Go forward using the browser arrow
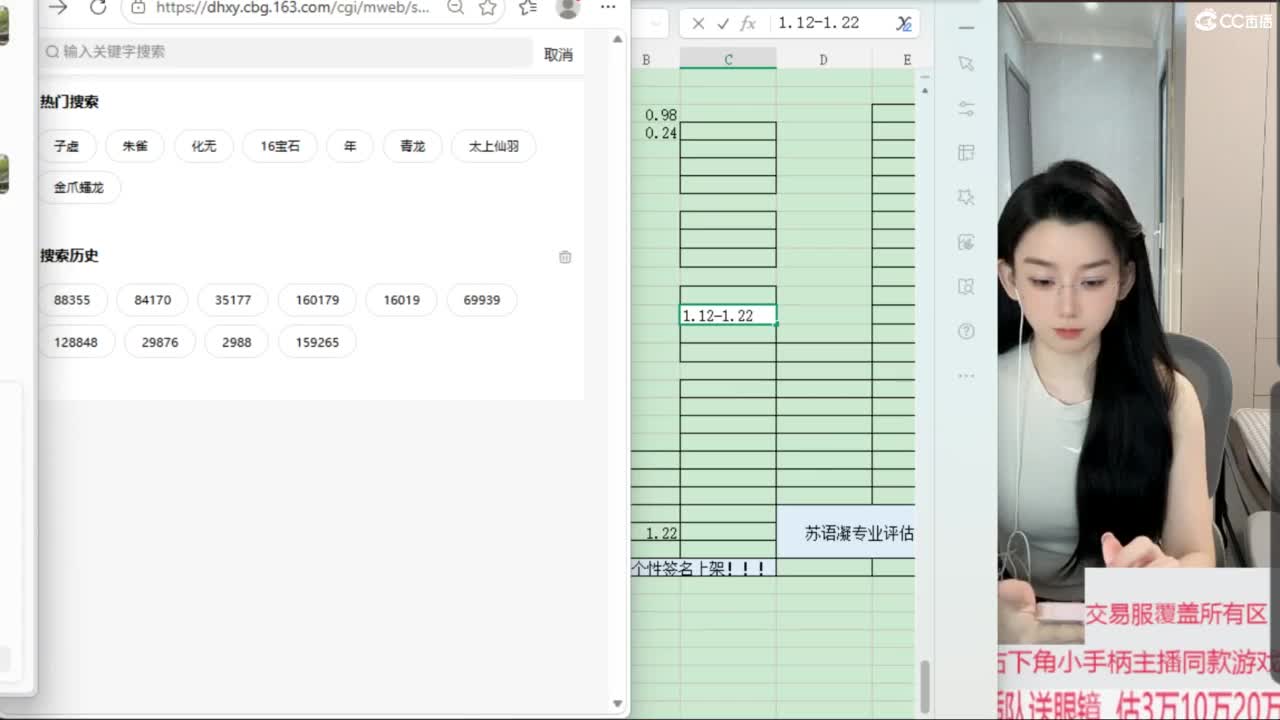Screen dimensions: 1280x720 [x=58, y=7]
